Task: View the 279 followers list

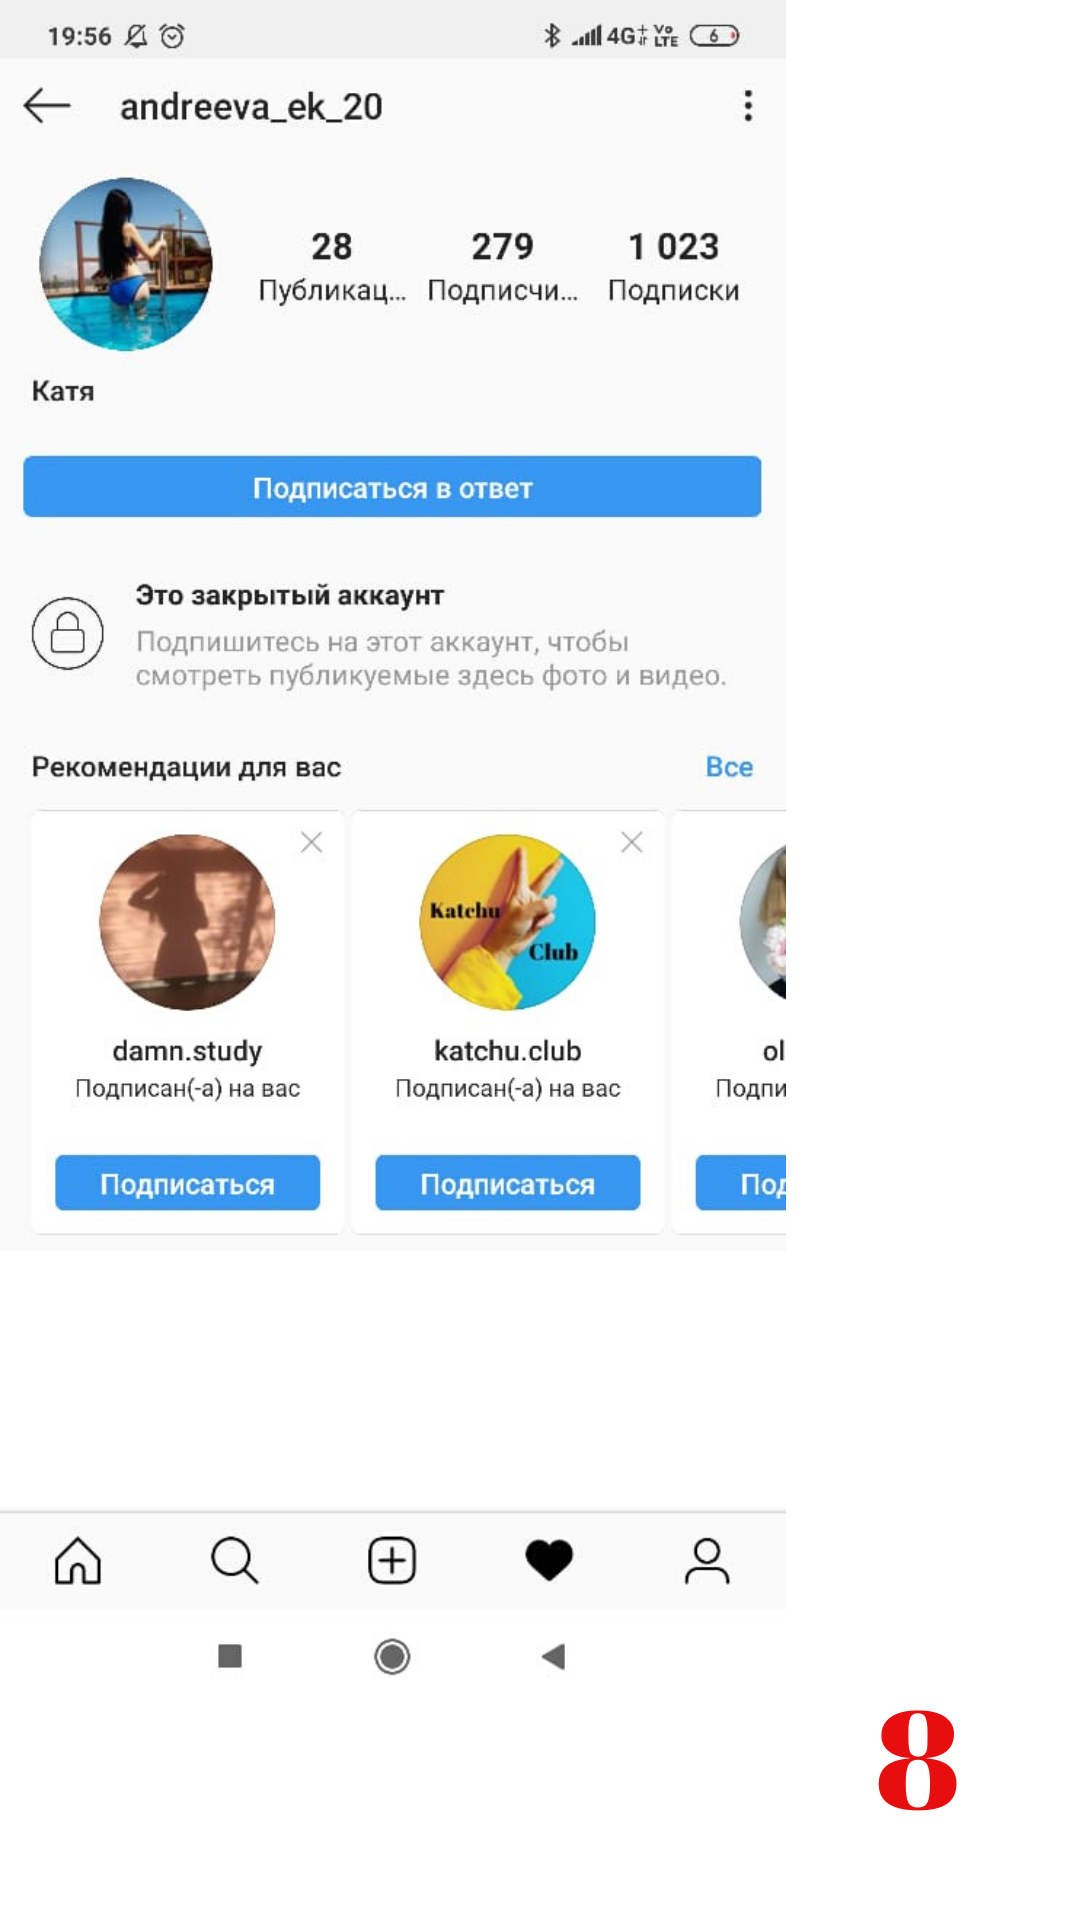Action: (503, 266)
